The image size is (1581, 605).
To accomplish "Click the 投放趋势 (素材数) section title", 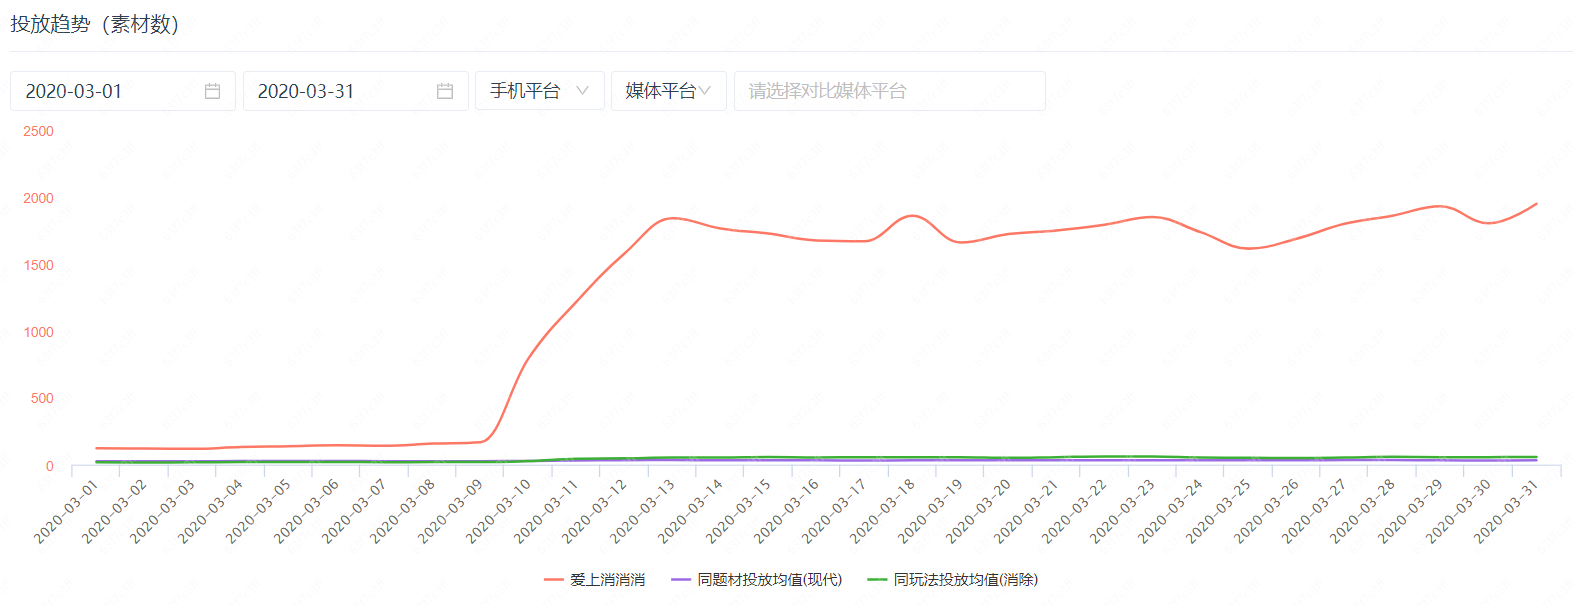I will 95,25.
